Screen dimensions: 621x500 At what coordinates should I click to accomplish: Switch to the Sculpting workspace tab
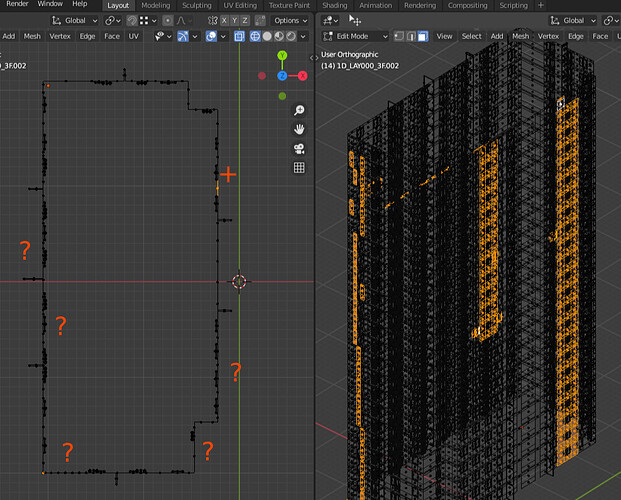[197, 6]
